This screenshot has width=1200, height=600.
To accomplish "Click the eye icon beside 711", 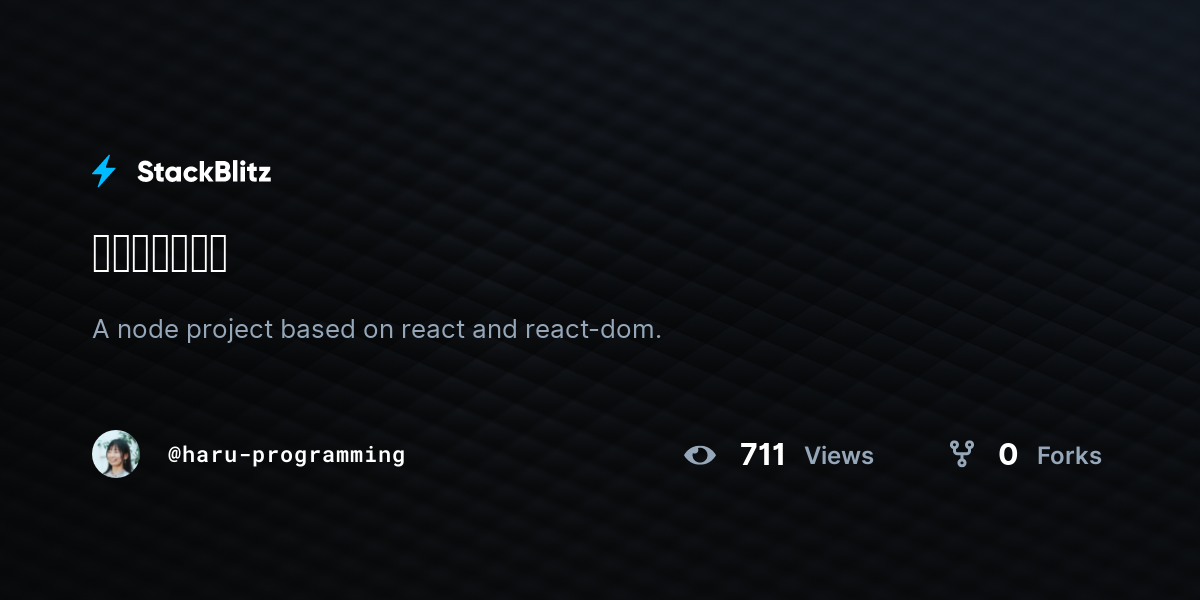I will 700,455.
